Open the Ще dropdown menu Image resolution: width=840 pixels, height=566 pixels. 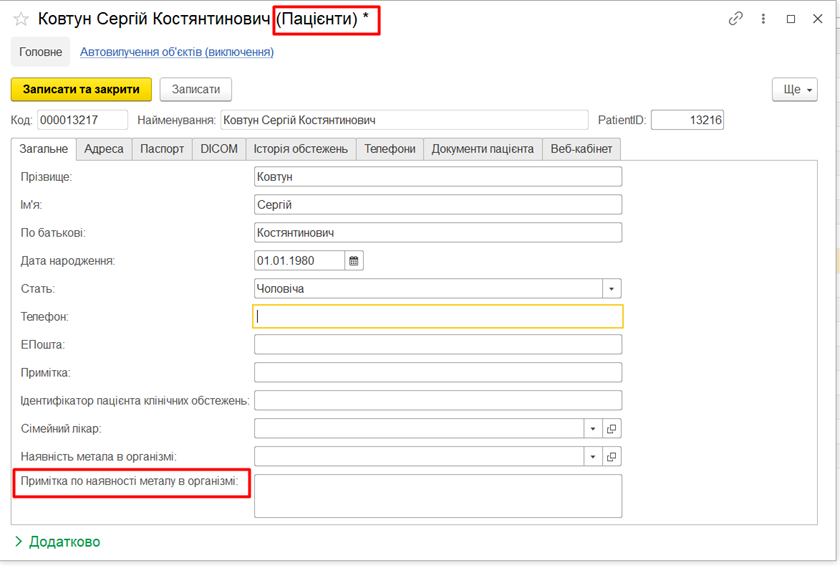click(795, 89)
